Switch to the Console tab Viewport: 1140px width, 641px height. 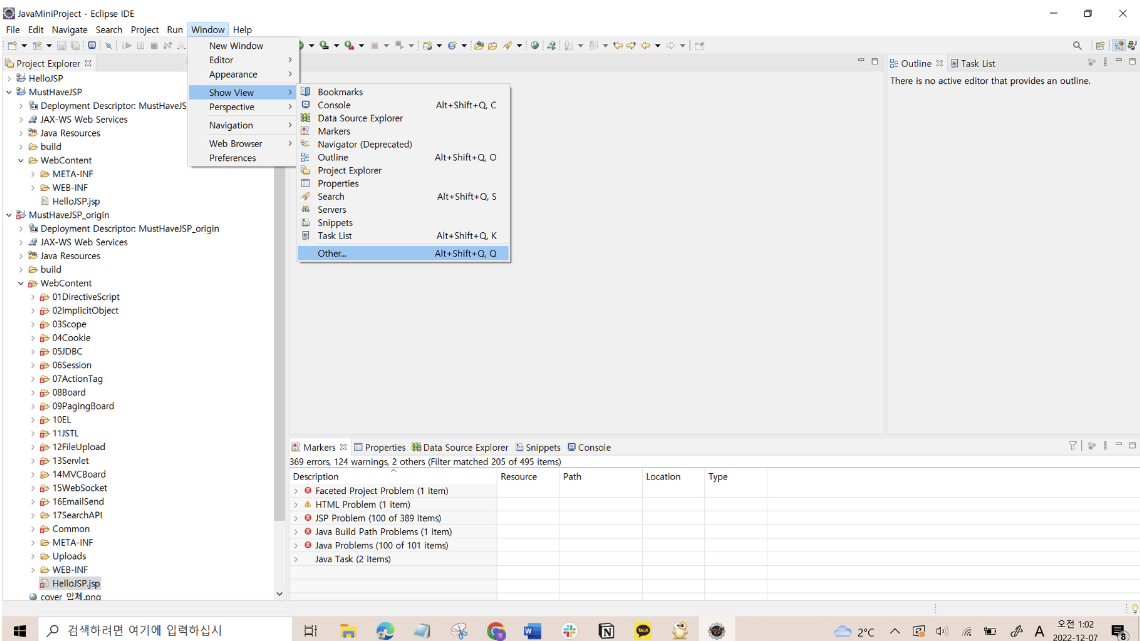(589, 447)
